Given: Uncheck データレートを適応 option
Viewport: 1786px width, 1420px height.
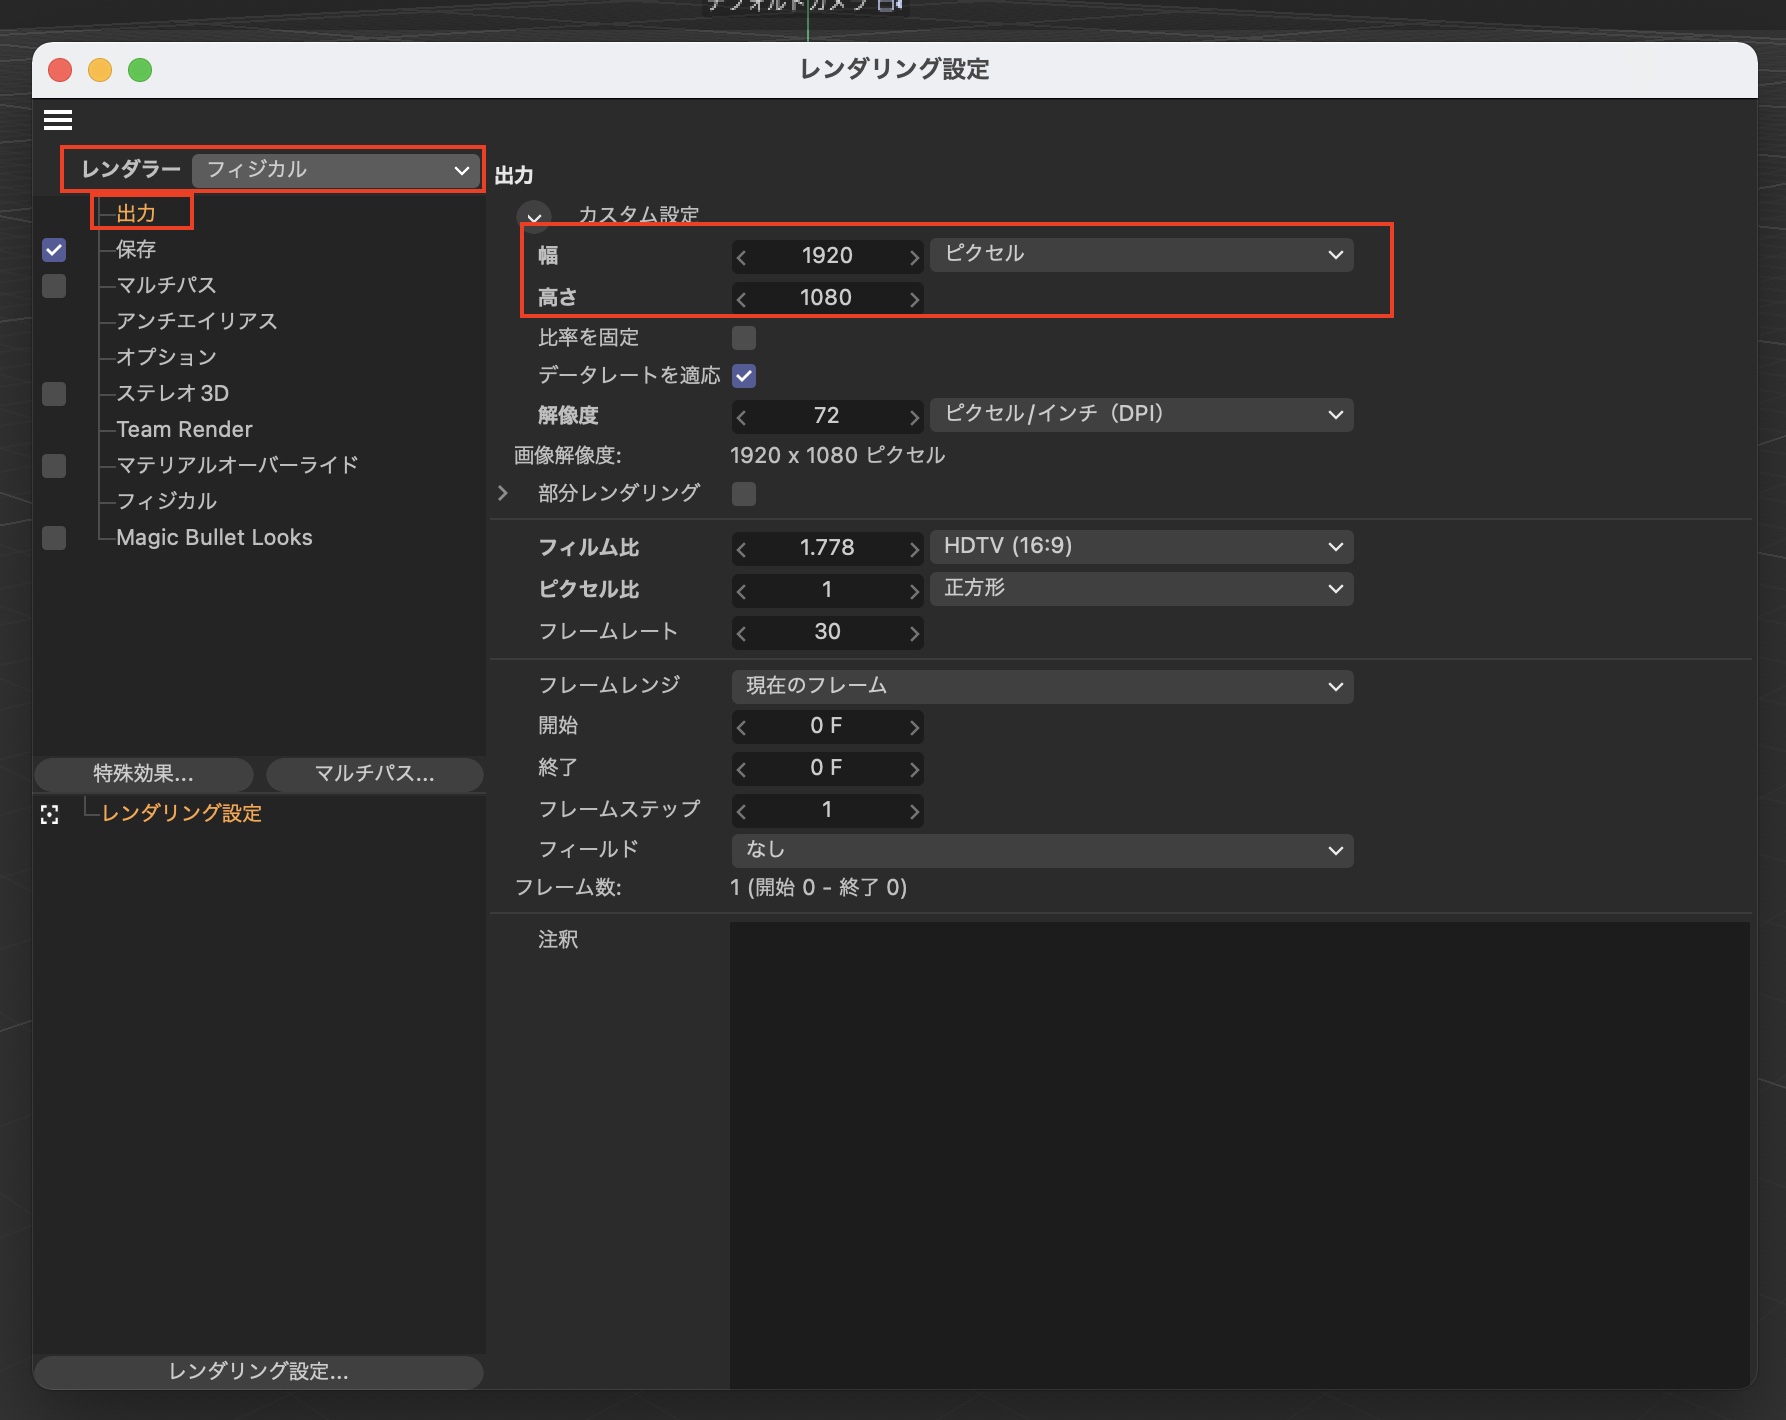Looking at the screenshot, I should coord(743,376).
